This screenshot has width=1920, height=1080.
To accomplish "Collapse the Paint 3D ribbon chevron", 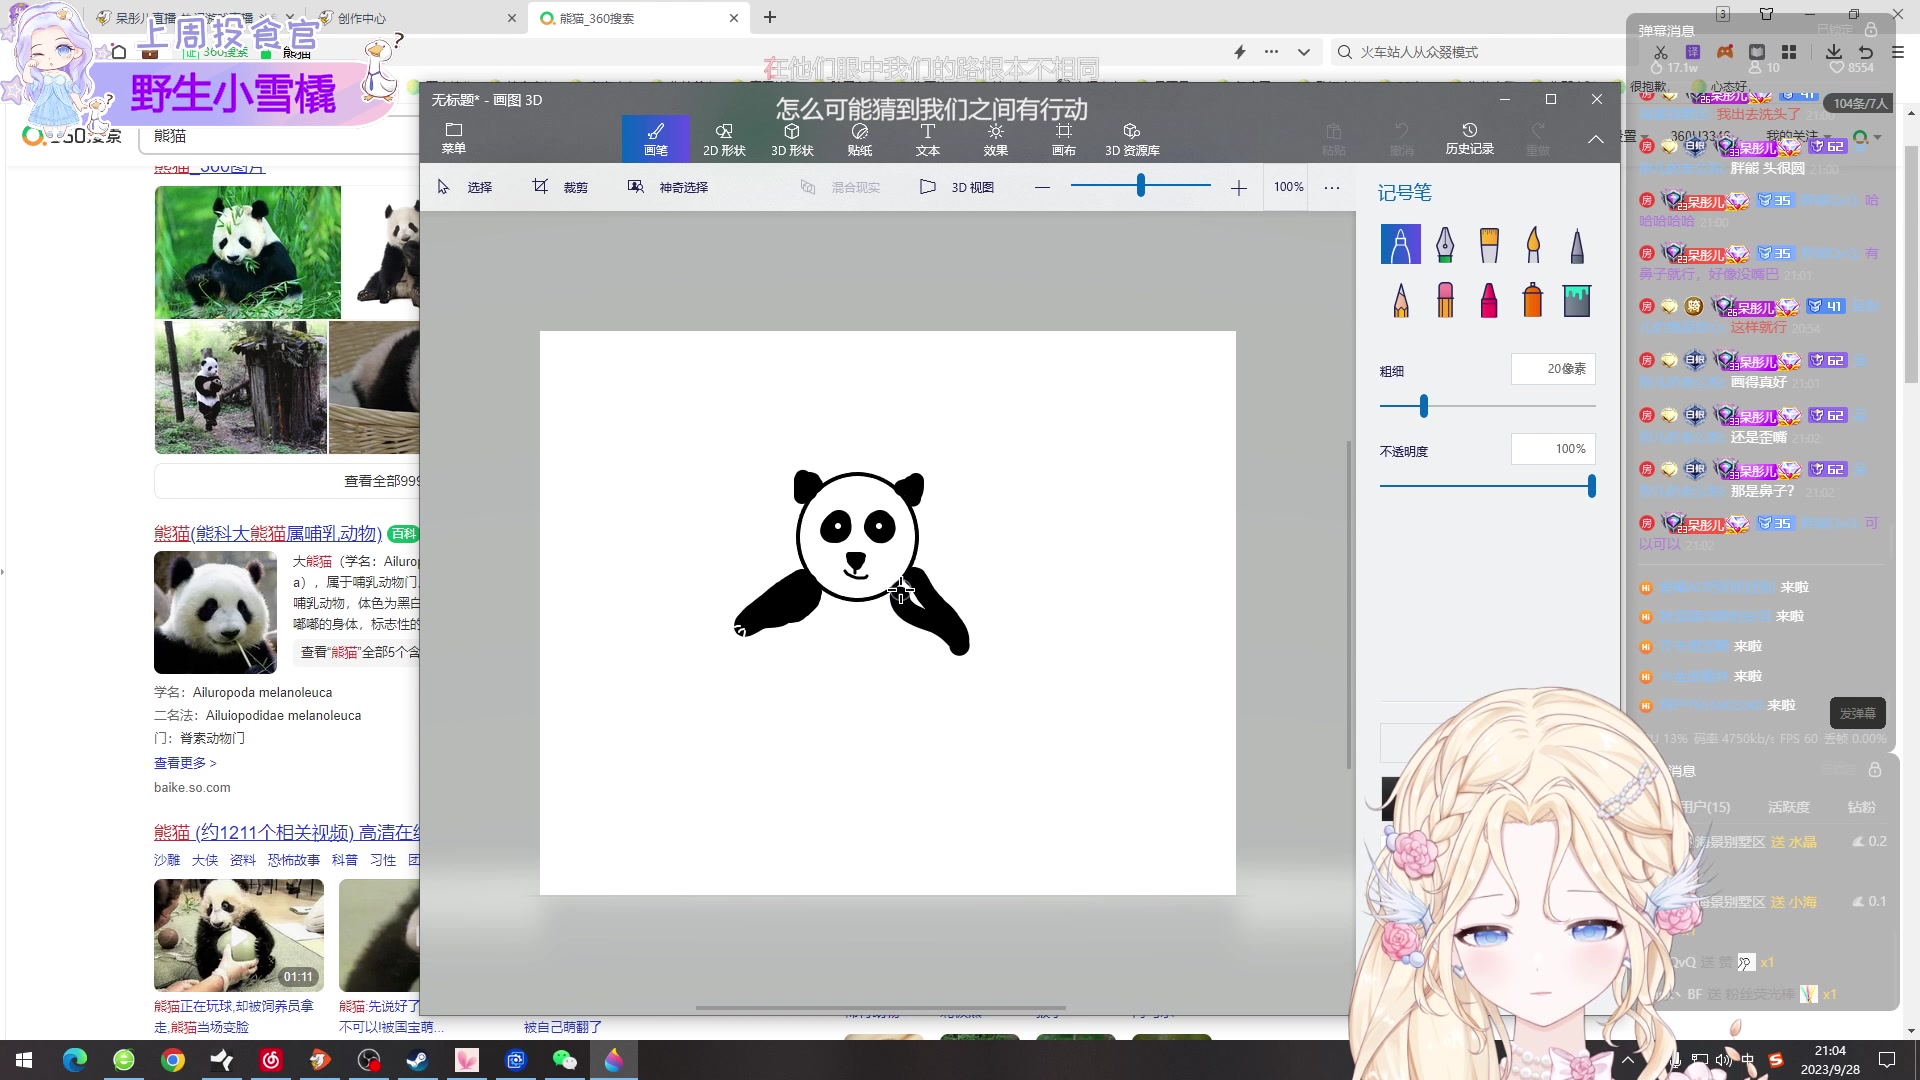I will point(1595,139).
